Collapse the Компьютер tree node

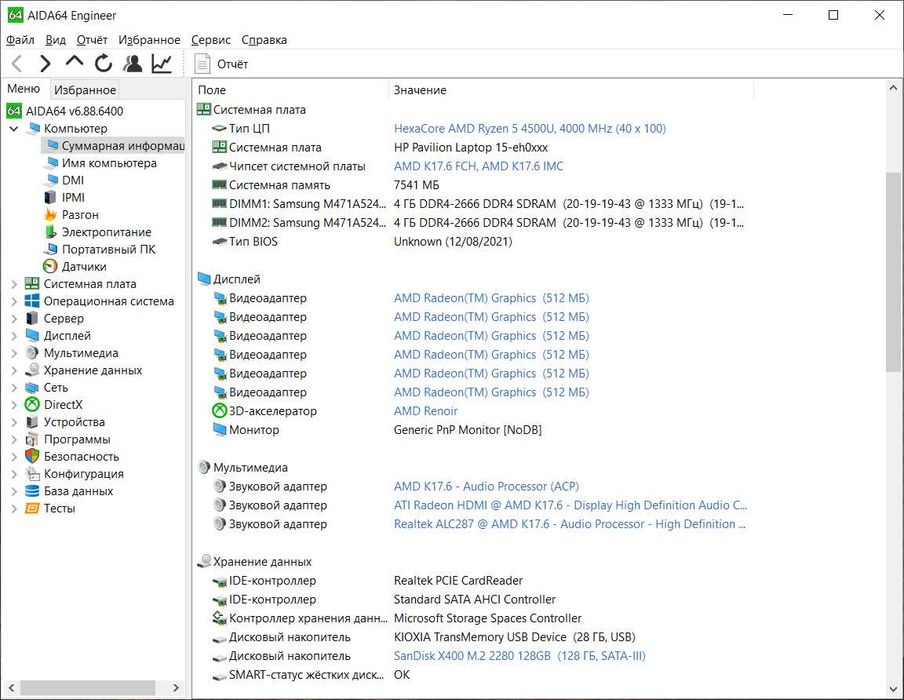pyautogui.click(x=14, y=129)
